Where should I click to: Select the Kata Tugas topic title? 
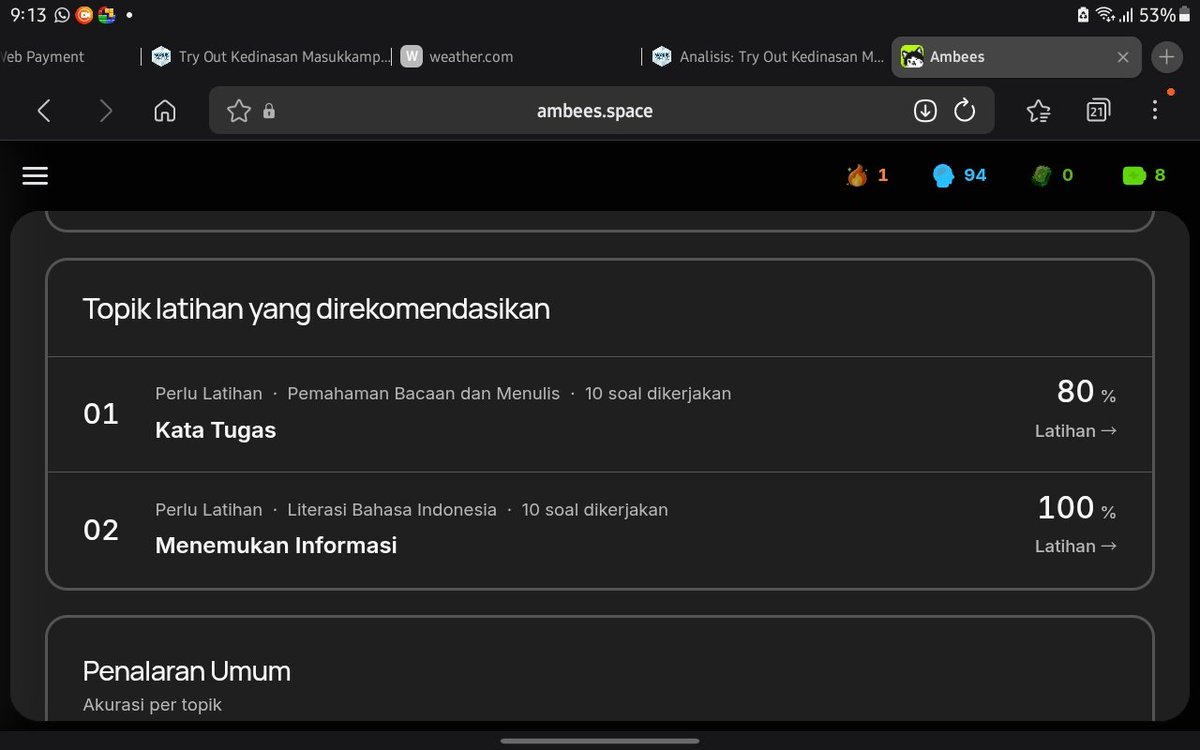coord(215,430)
